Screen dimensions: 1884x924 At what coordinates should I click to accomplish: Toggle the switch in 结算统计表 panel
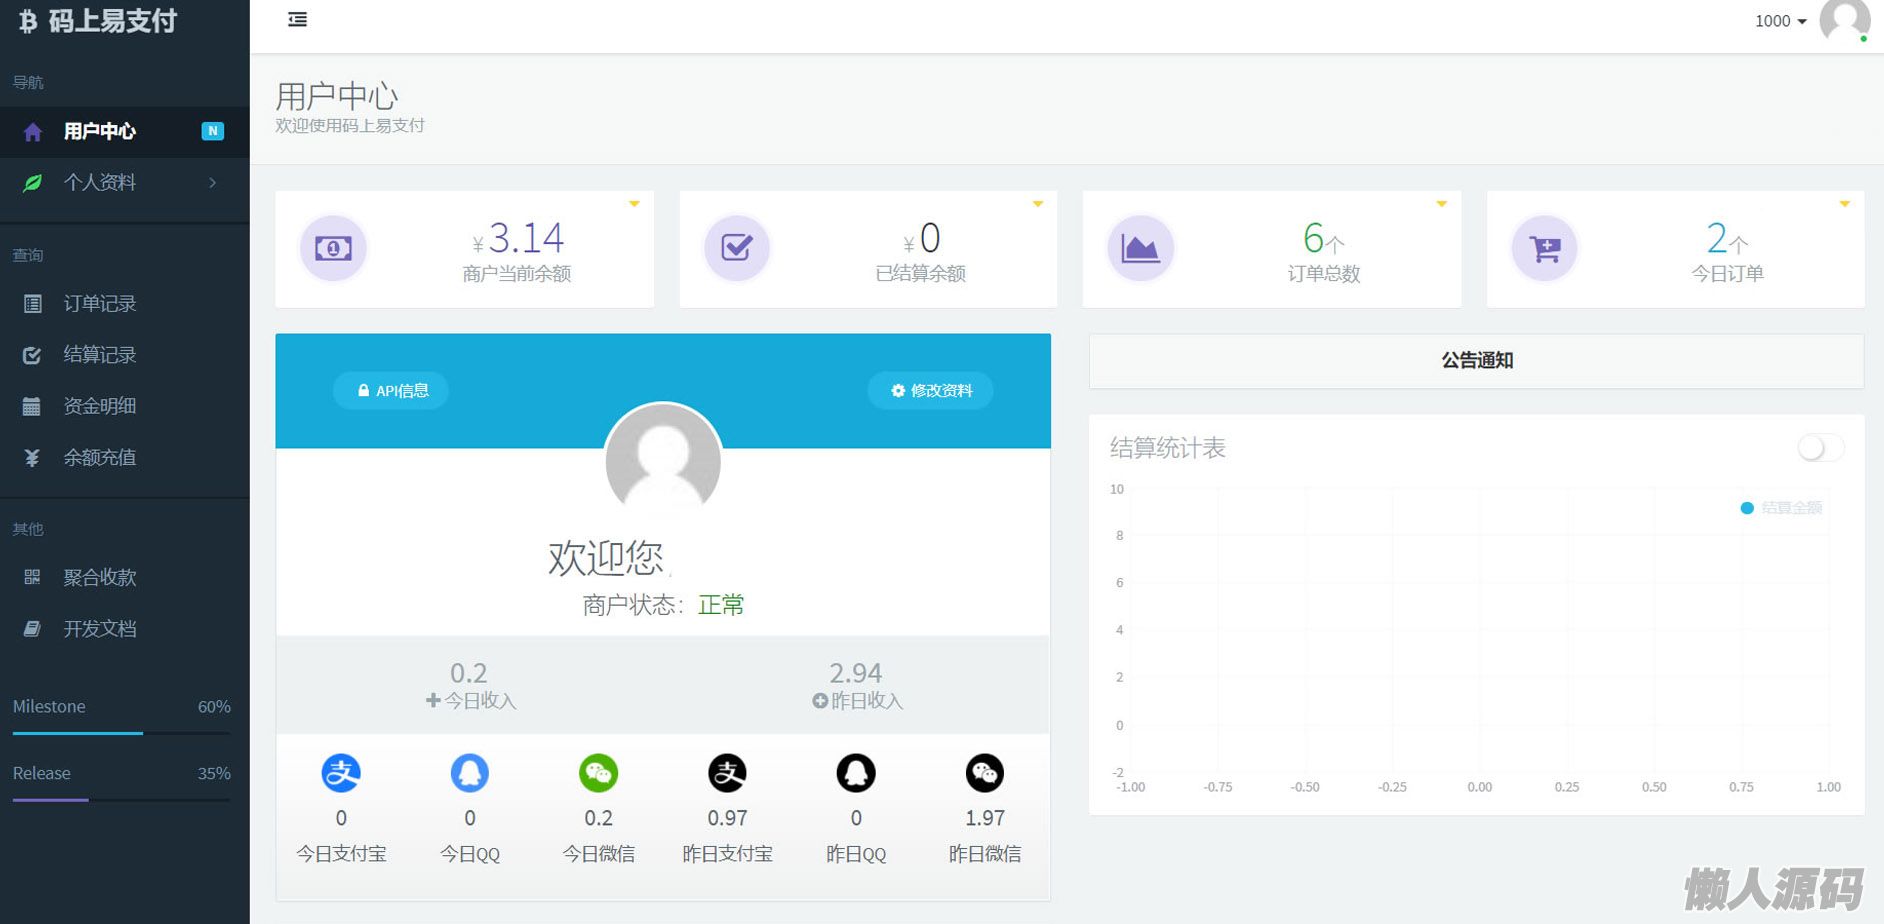click(1819, 448)
